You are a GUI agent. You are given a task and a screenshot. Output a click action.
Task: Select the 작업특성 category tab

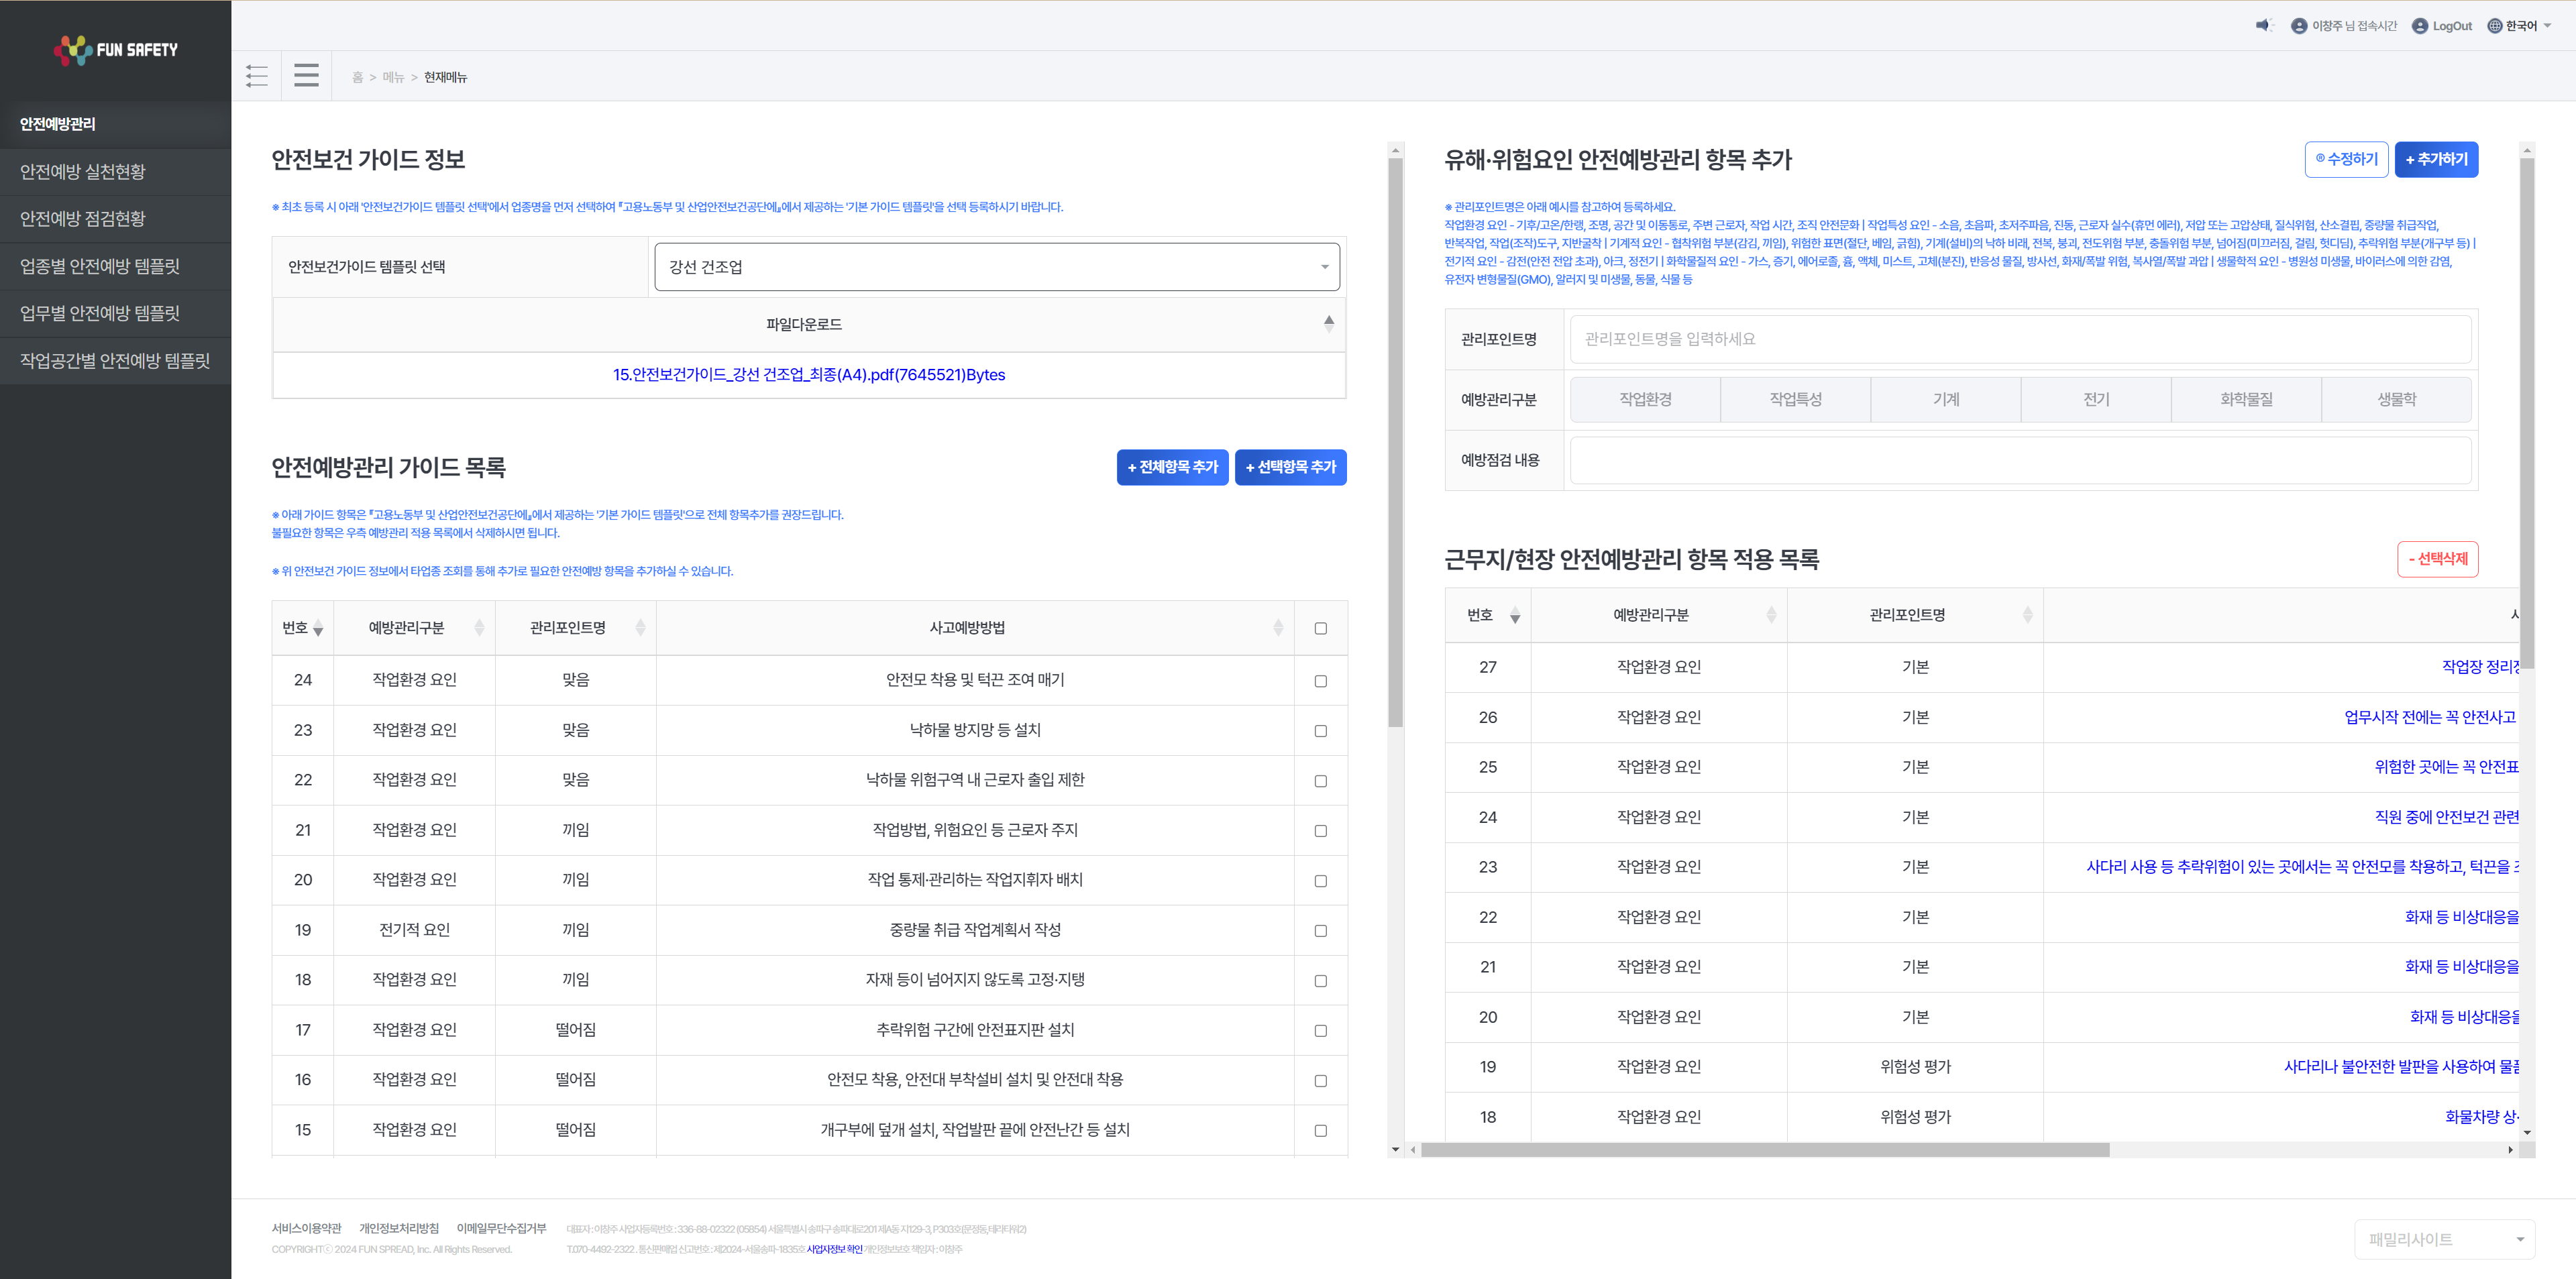tap(1795, 399)
